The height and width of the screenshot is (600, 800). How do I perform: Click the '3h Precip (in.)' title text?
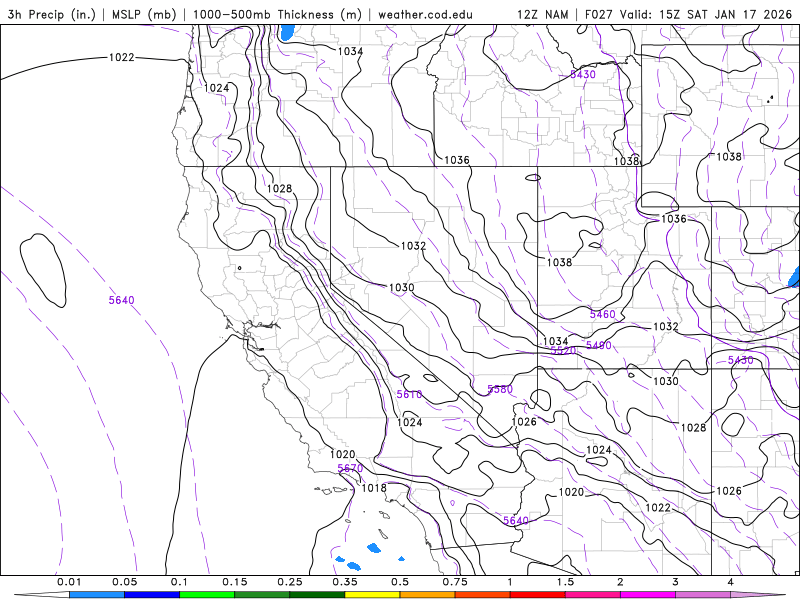click(52, 14)
